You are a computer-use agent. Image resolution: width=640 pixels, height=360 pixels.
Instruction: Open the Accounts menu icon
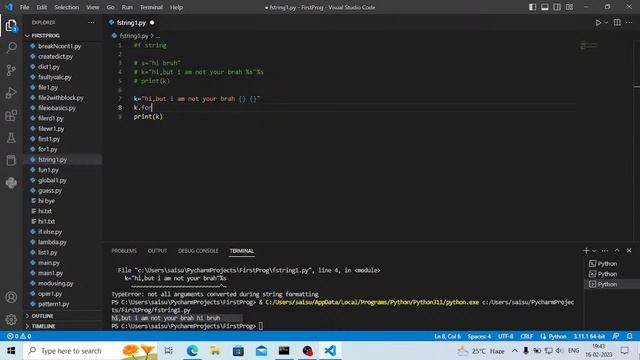coord(11,297)
